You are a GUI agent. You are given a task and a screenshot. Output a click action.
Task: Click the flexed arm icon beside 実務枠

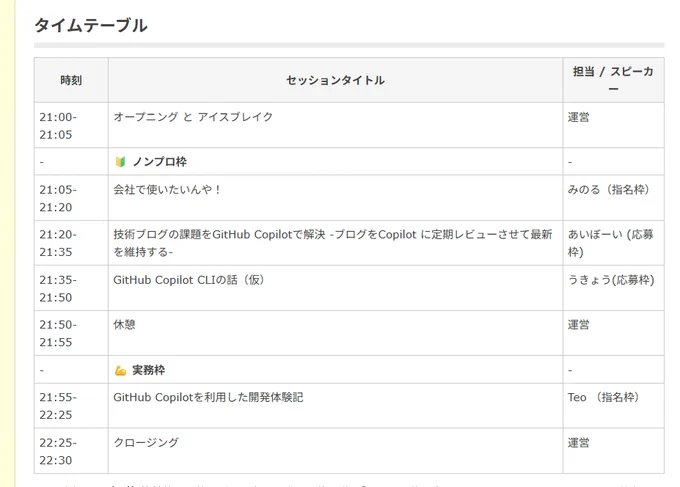click(120, 370)
